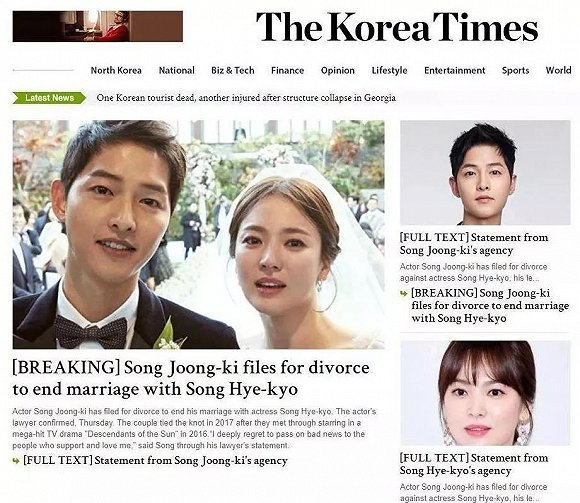Click the large wedding photo thumbnail

pyautogui.click(x=199, y=234)
